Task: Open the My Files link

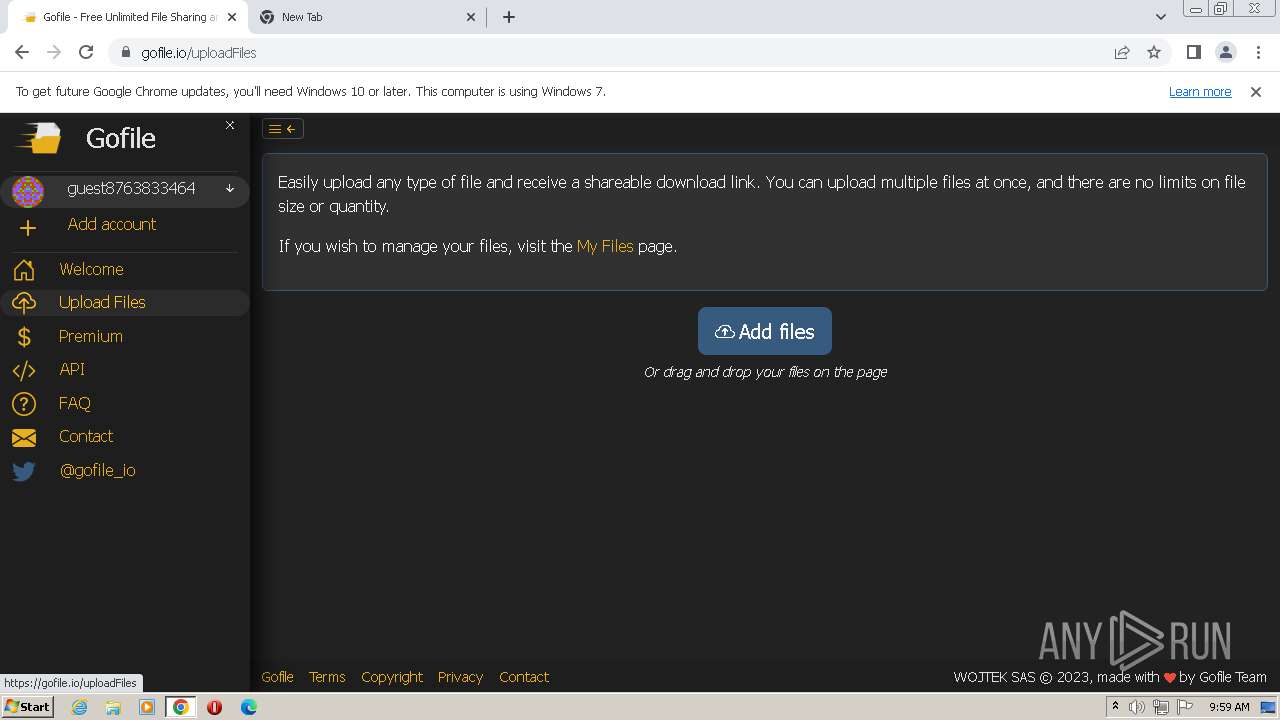Action: coord(605,246)
